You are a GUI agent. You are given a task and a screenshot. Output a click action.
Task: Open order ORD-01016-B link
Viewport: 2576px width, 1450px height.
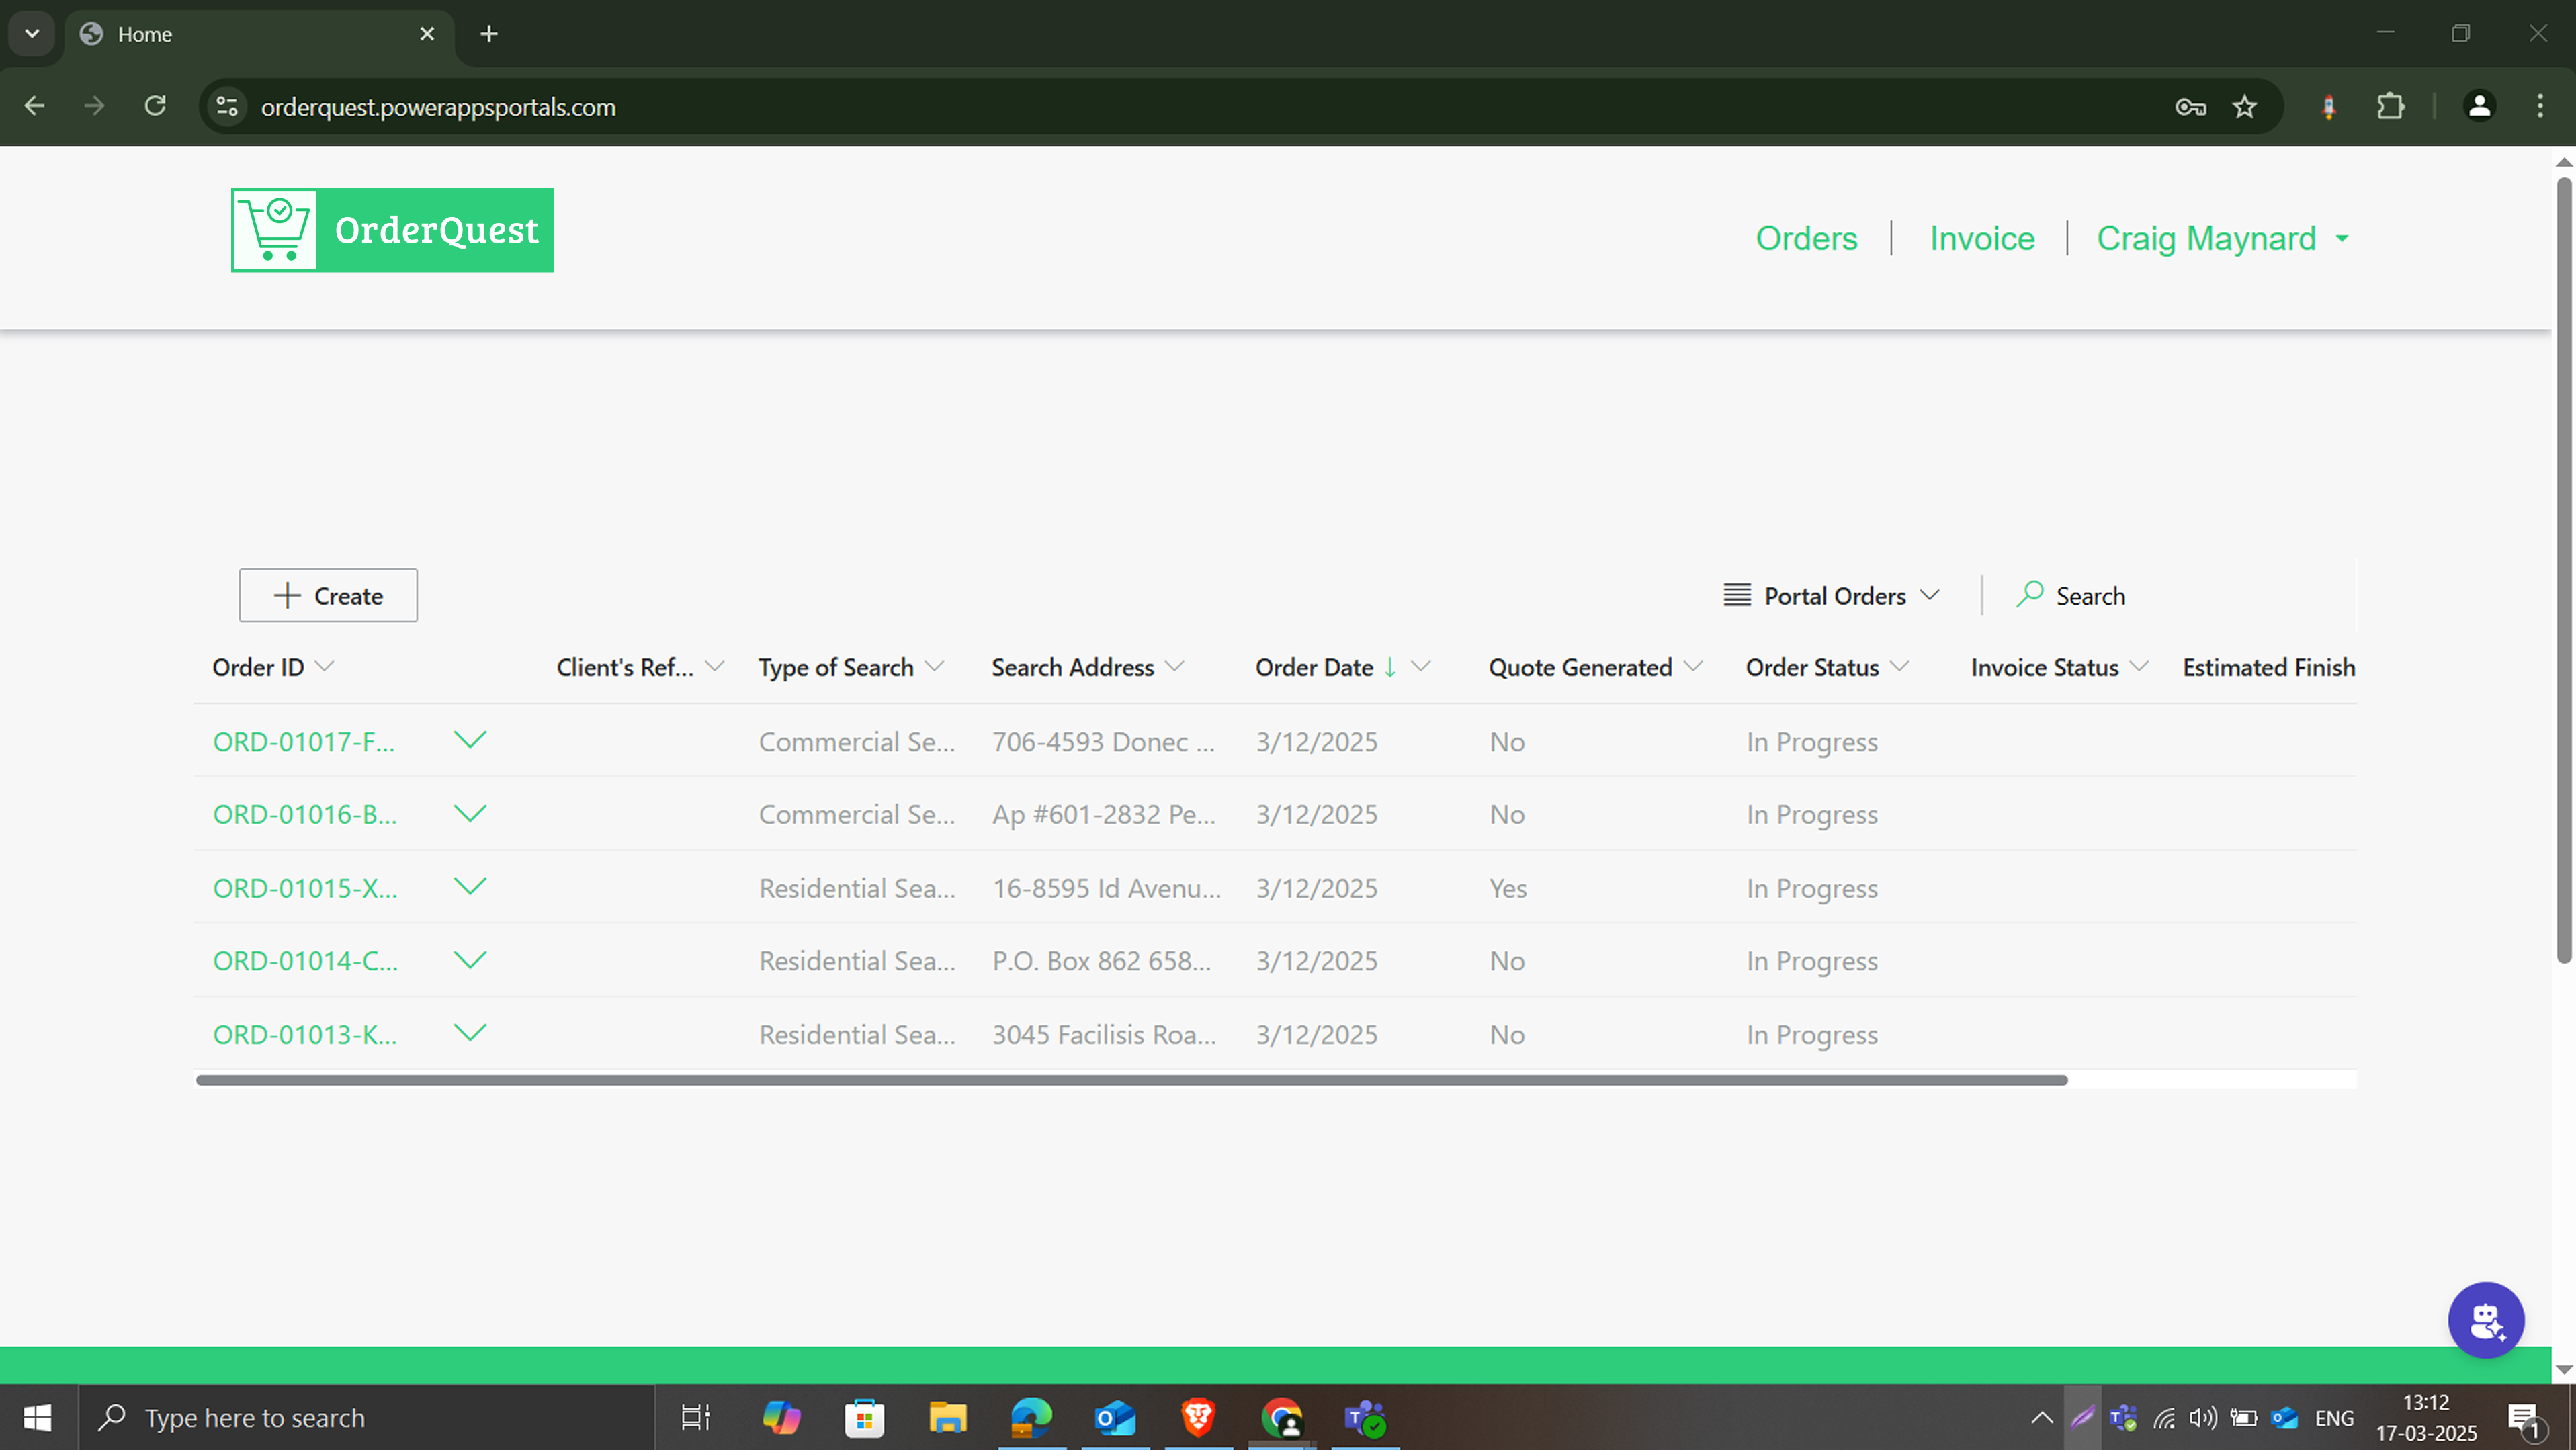click(305, 814)
